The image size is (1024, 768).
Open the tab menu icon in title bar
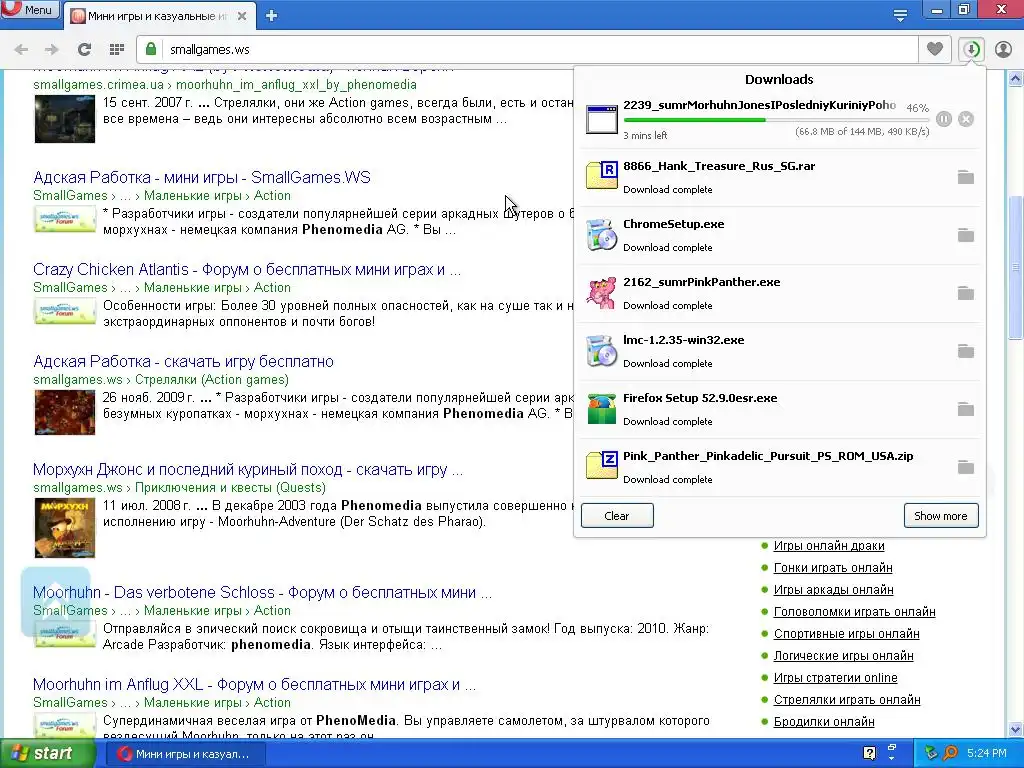coord(900,16)
